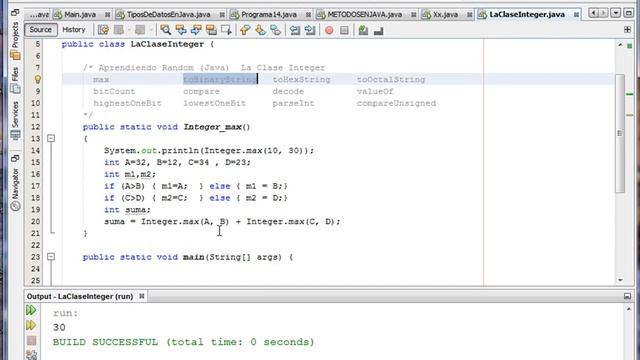Click Toggle Bookmark icon

(x=276, y=30)
